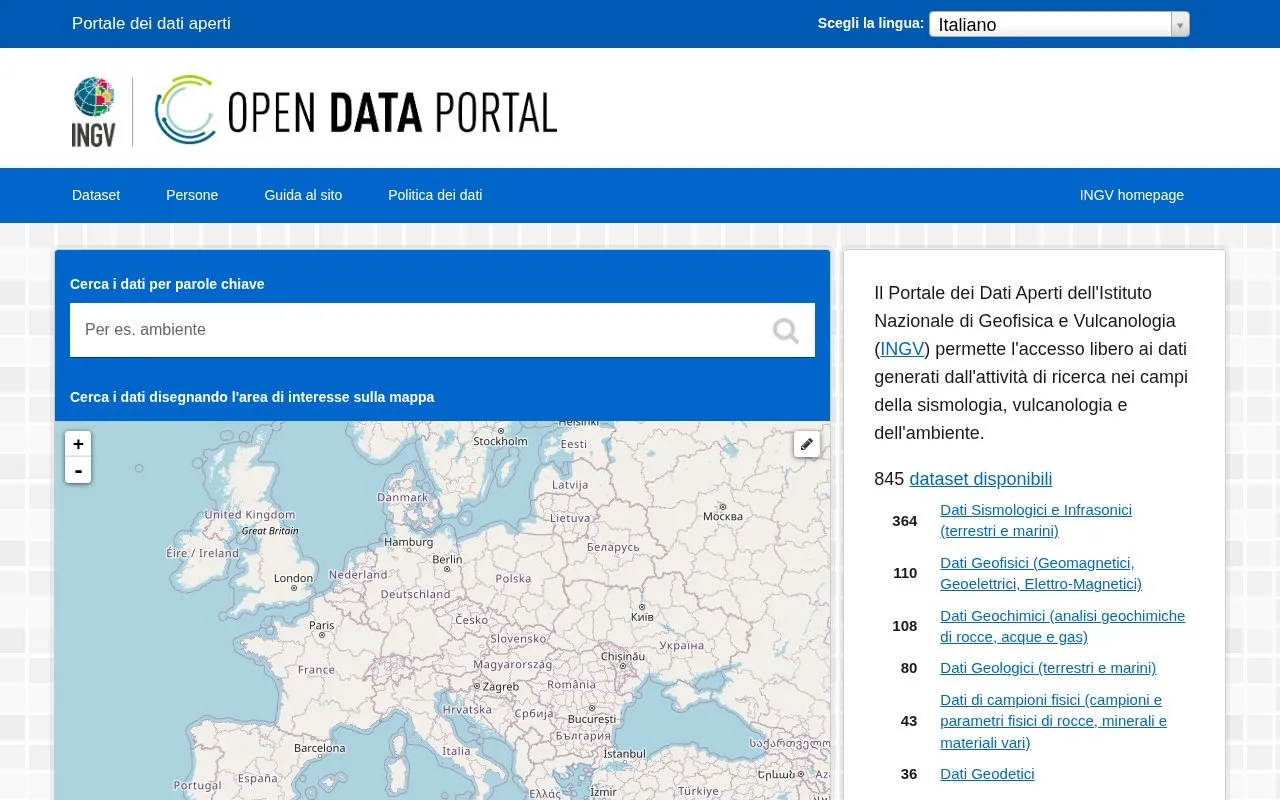
Task: Open Dati Geofisici category
Action: point(1041,573)
